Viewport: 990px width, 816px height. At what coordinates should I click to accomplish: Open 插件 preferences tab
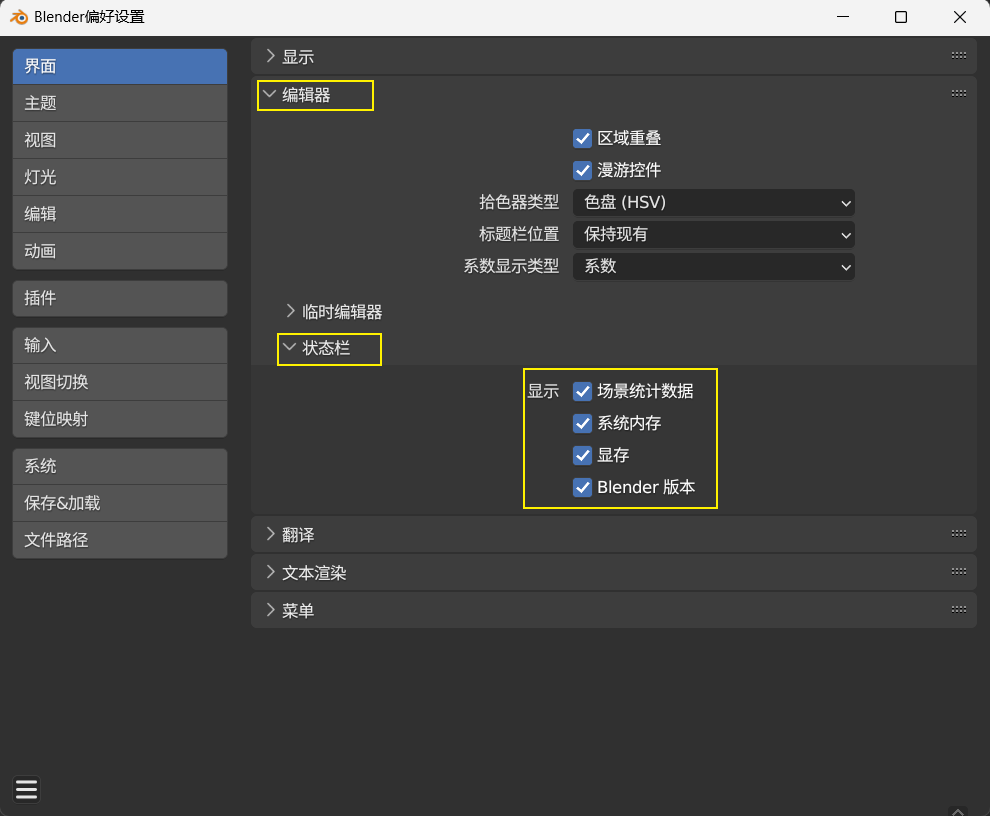120,298
